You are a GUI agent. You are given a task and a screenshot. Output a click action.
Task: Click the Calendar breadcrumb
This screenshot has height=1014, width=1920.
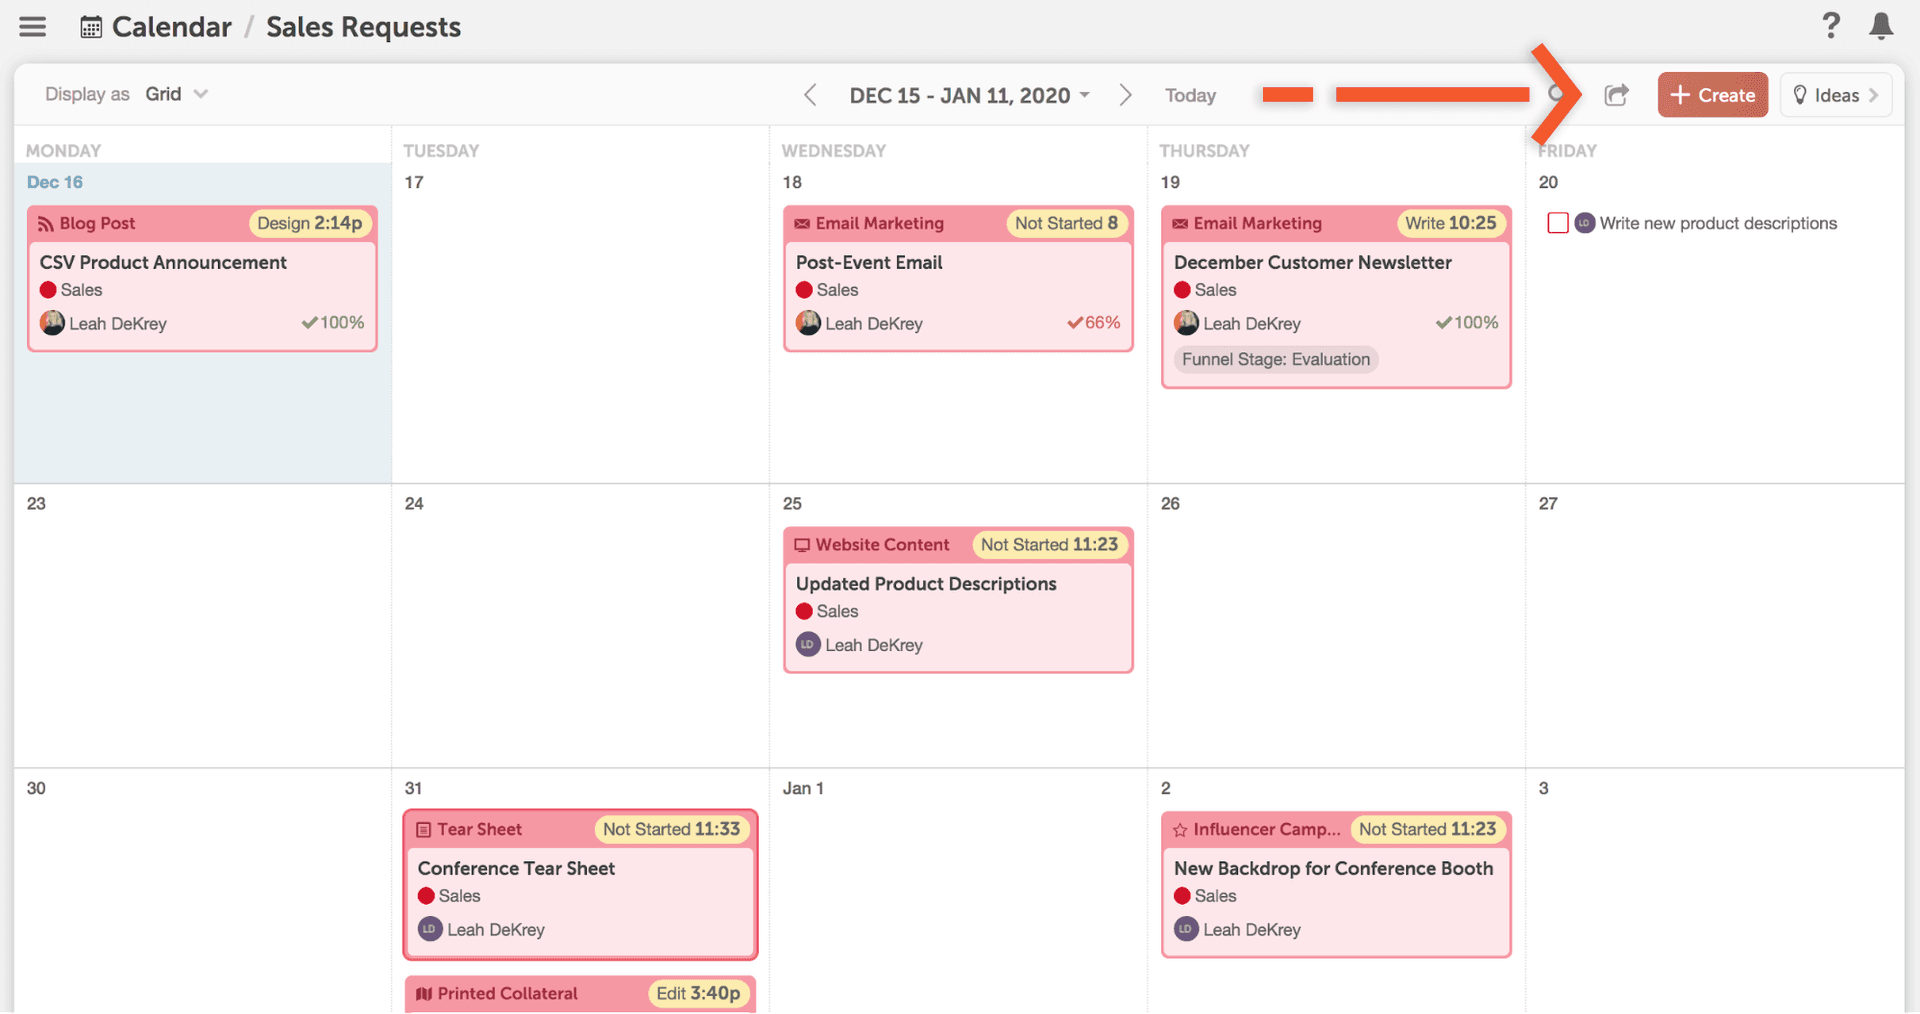point(171,27)
